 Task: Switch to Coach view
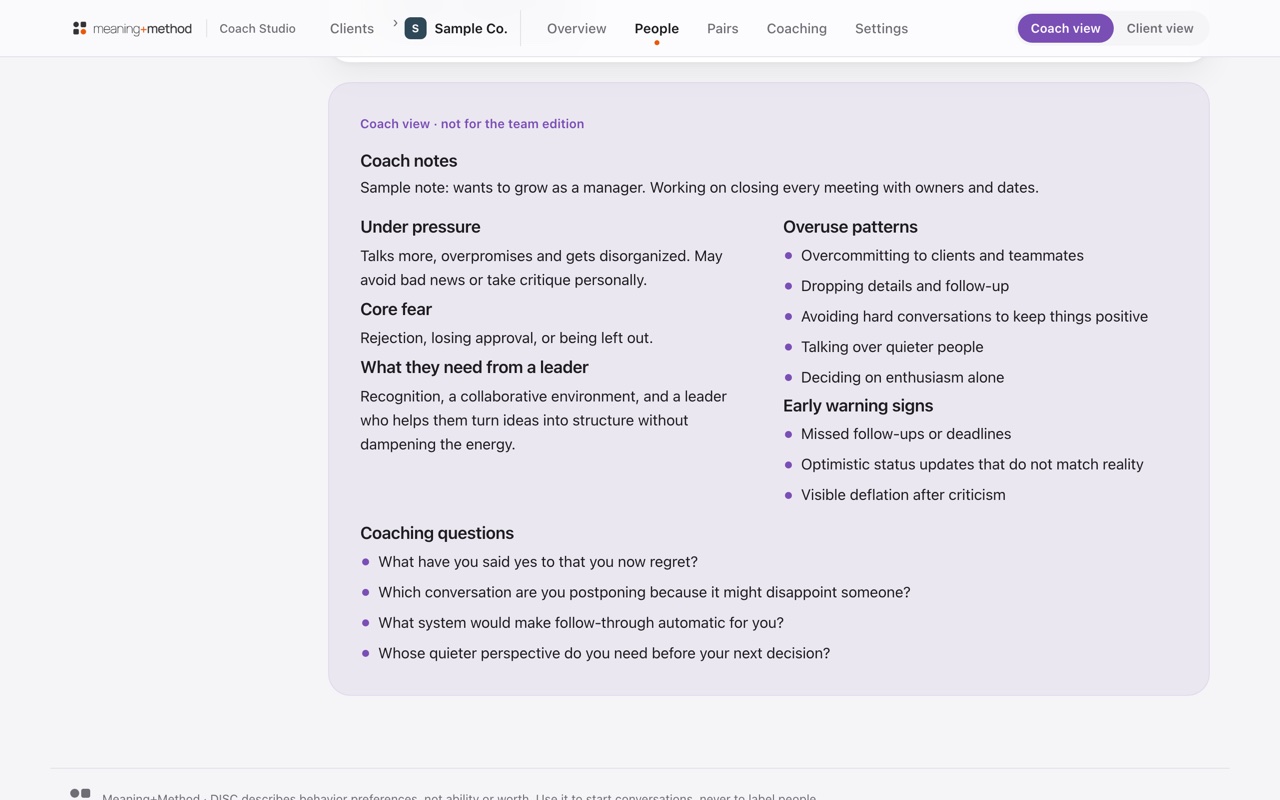1065,28
